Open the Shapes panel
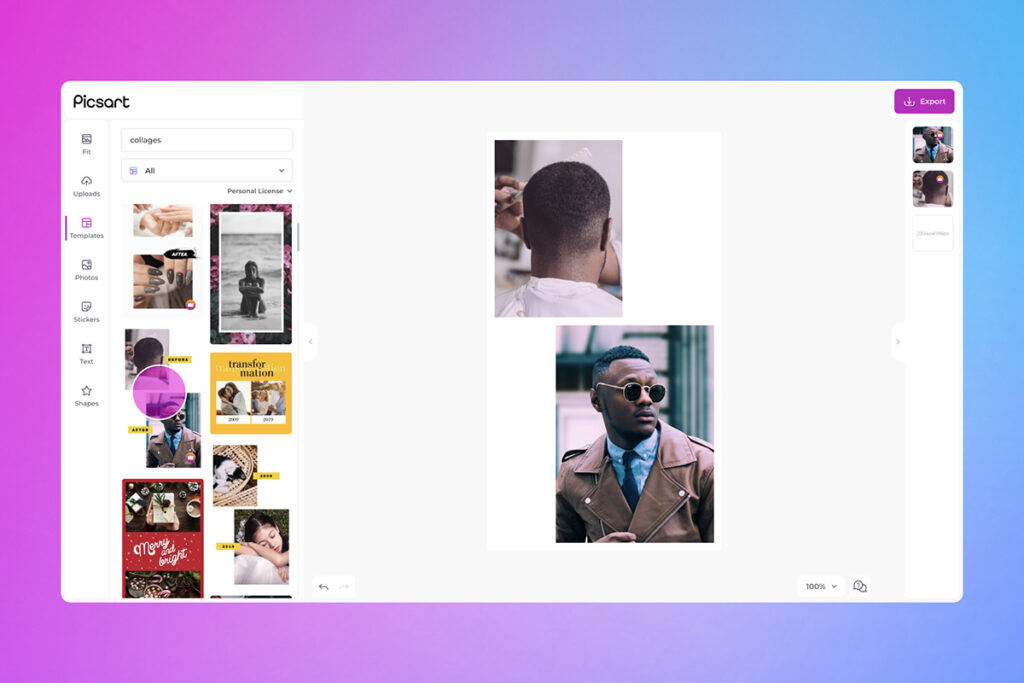 click(x=86, y=396)
